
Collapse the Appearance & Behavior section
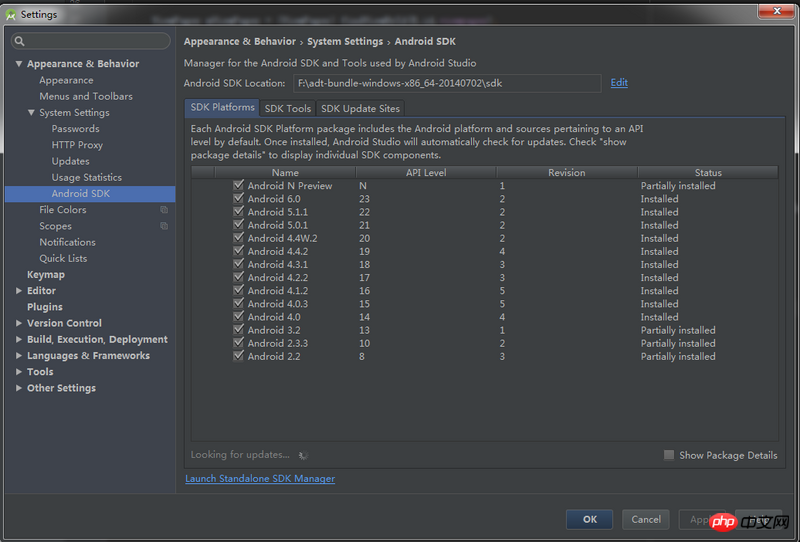coord(19,64)
